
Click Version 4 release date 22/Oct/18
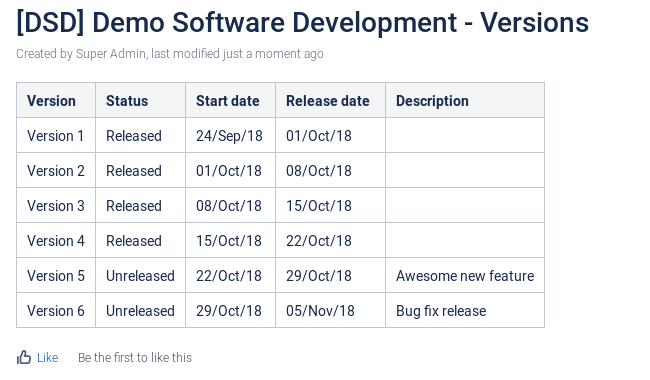click(x=330, y=240)
